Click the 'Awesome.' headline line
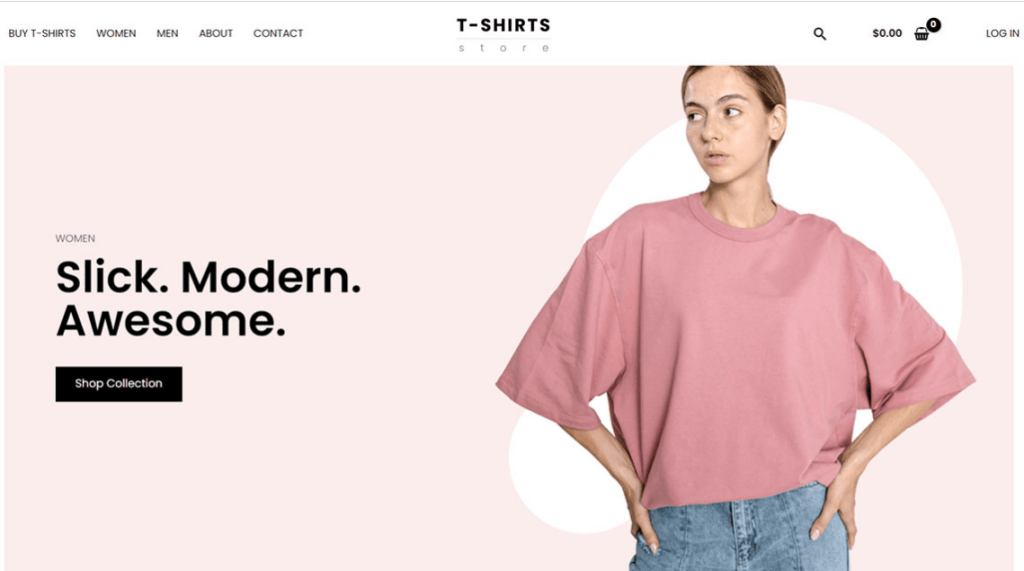The height and width of the screenshot is (571, 1024). pyautogui.click(x=171, y=321)
